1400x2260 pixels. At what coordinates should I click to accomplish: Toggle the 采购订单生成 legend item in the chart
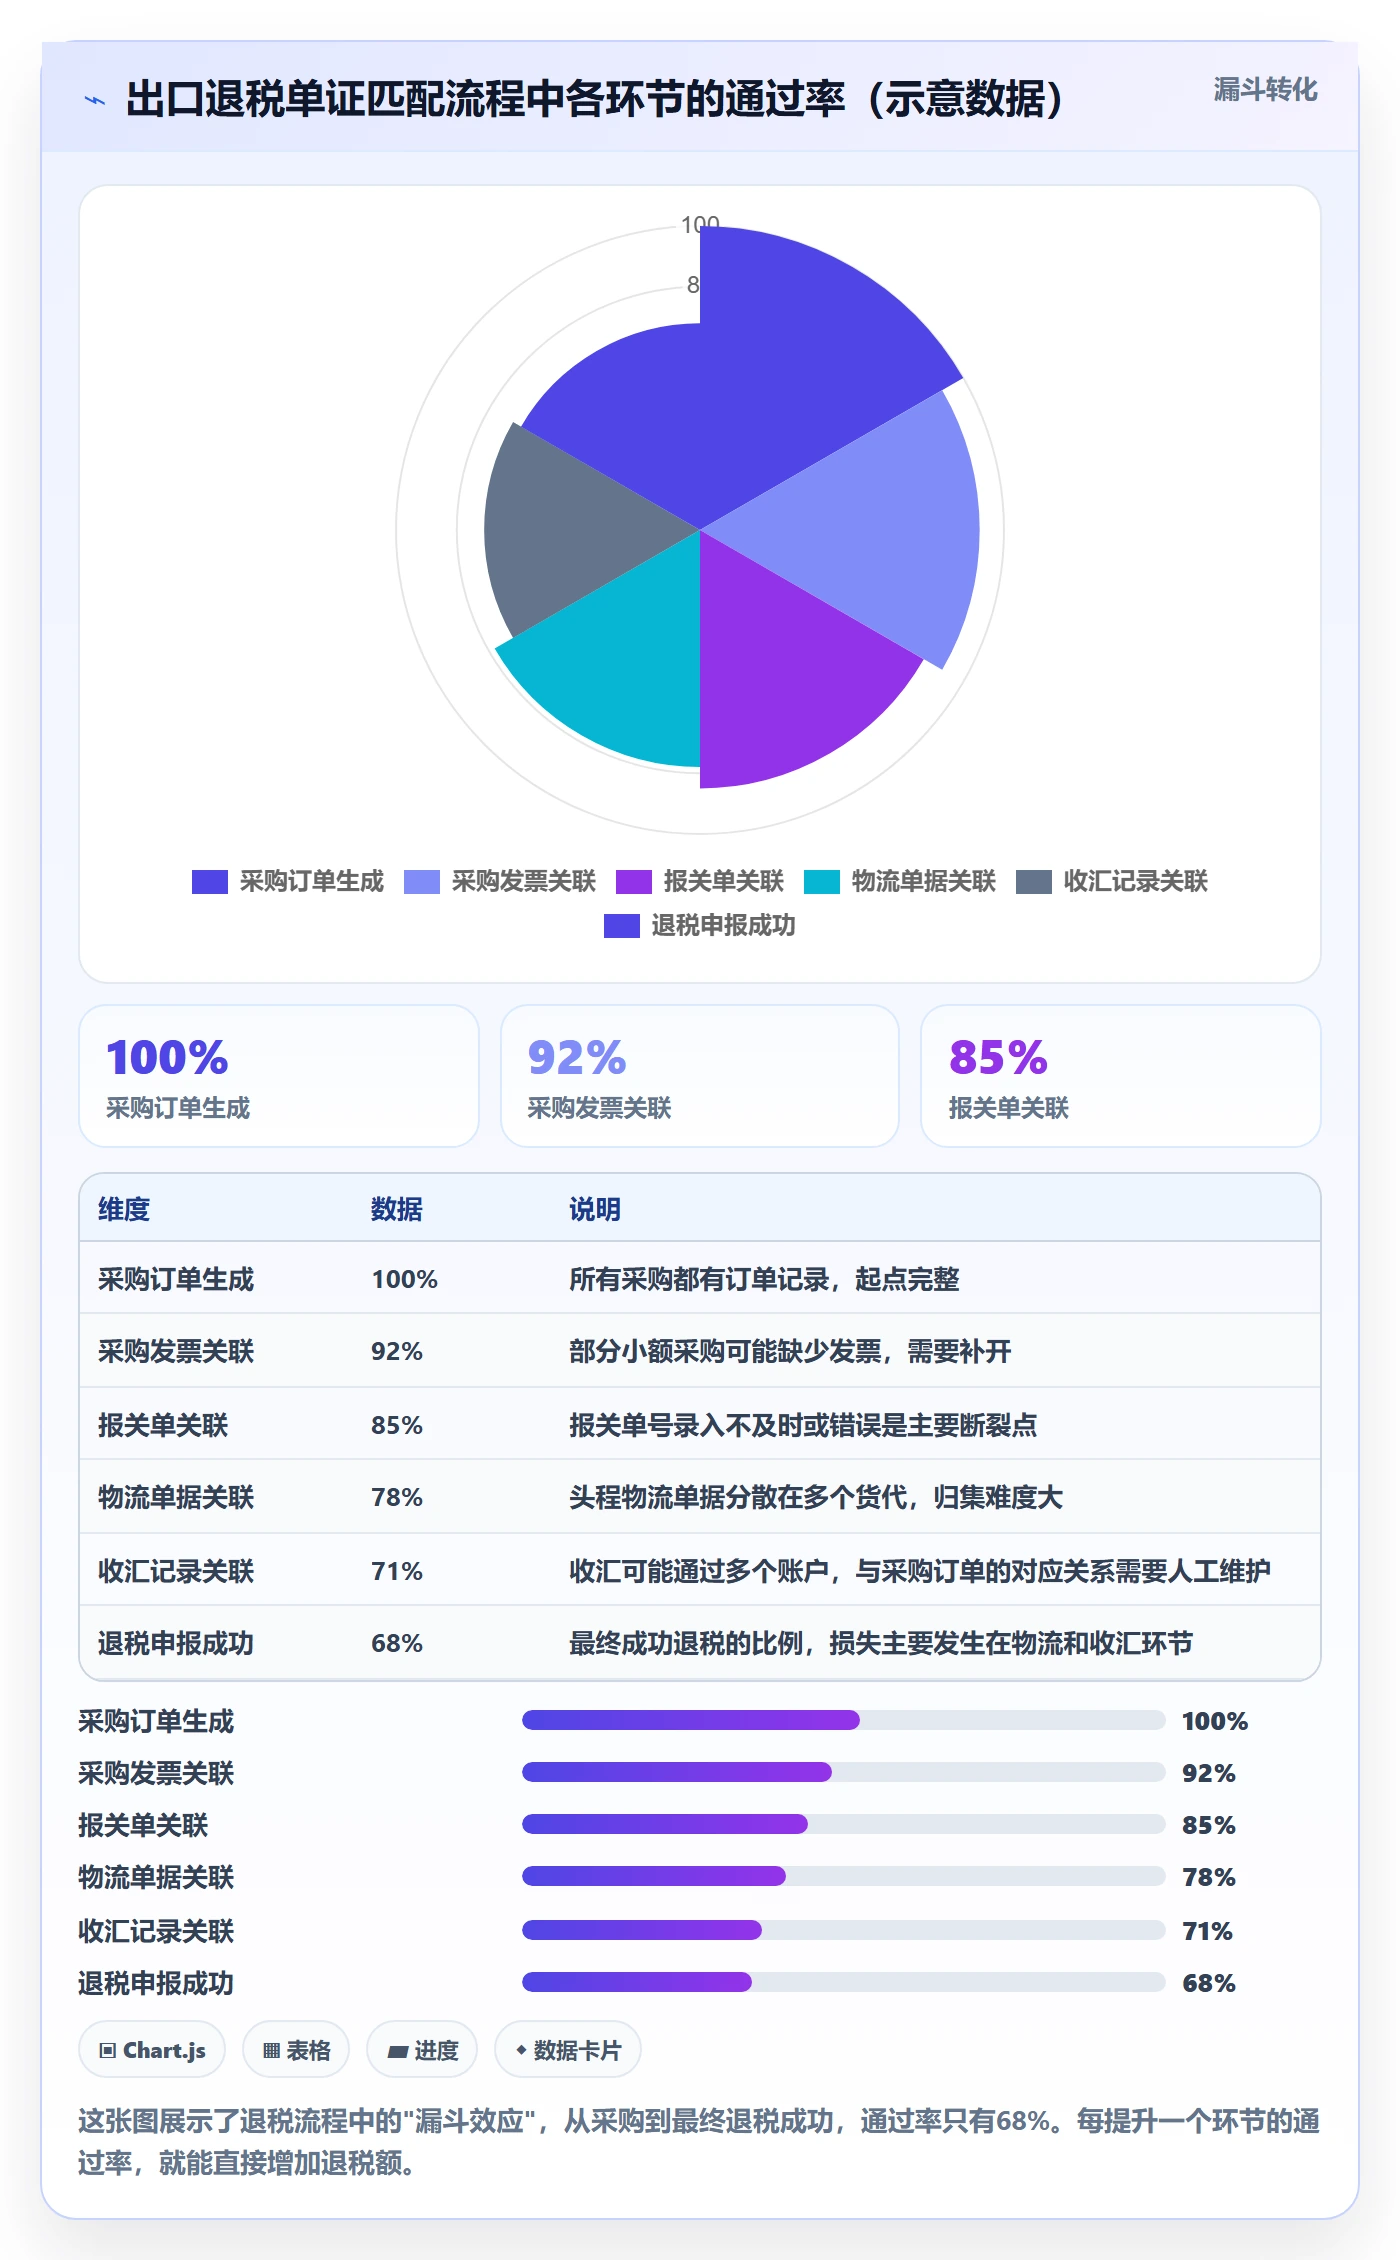(288, 881)
